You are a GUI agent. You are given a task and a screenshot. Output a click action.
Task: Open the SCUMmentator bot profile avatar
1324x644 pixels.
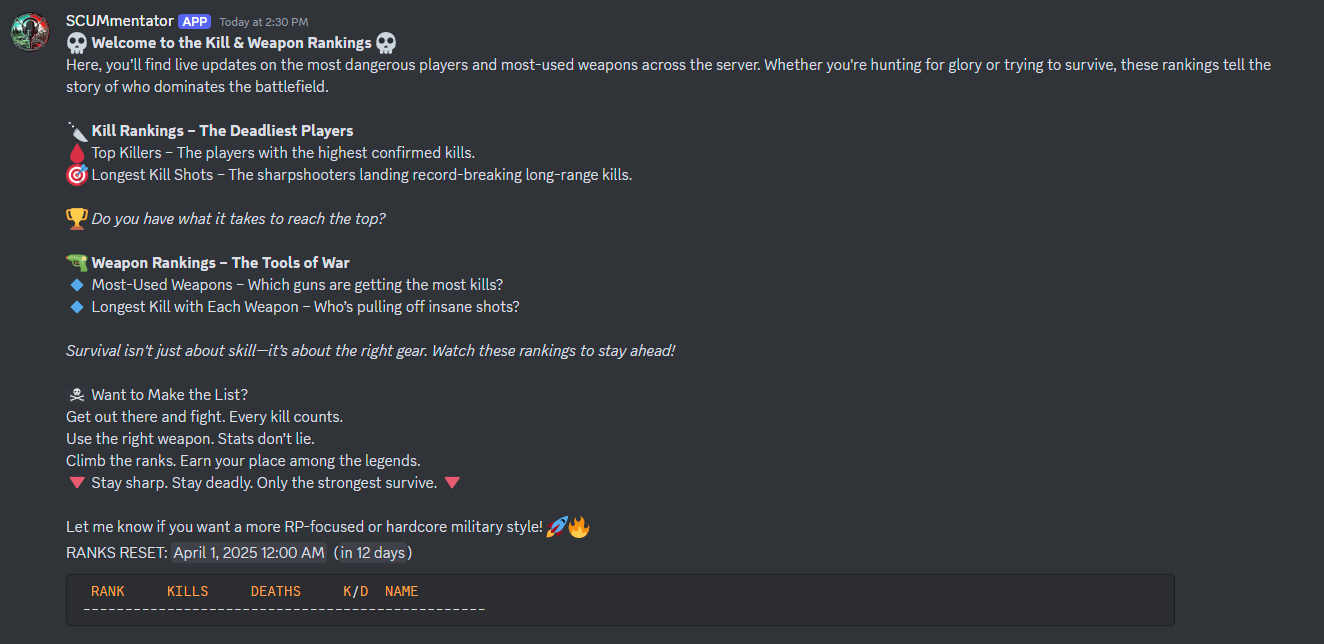(29, 31)
